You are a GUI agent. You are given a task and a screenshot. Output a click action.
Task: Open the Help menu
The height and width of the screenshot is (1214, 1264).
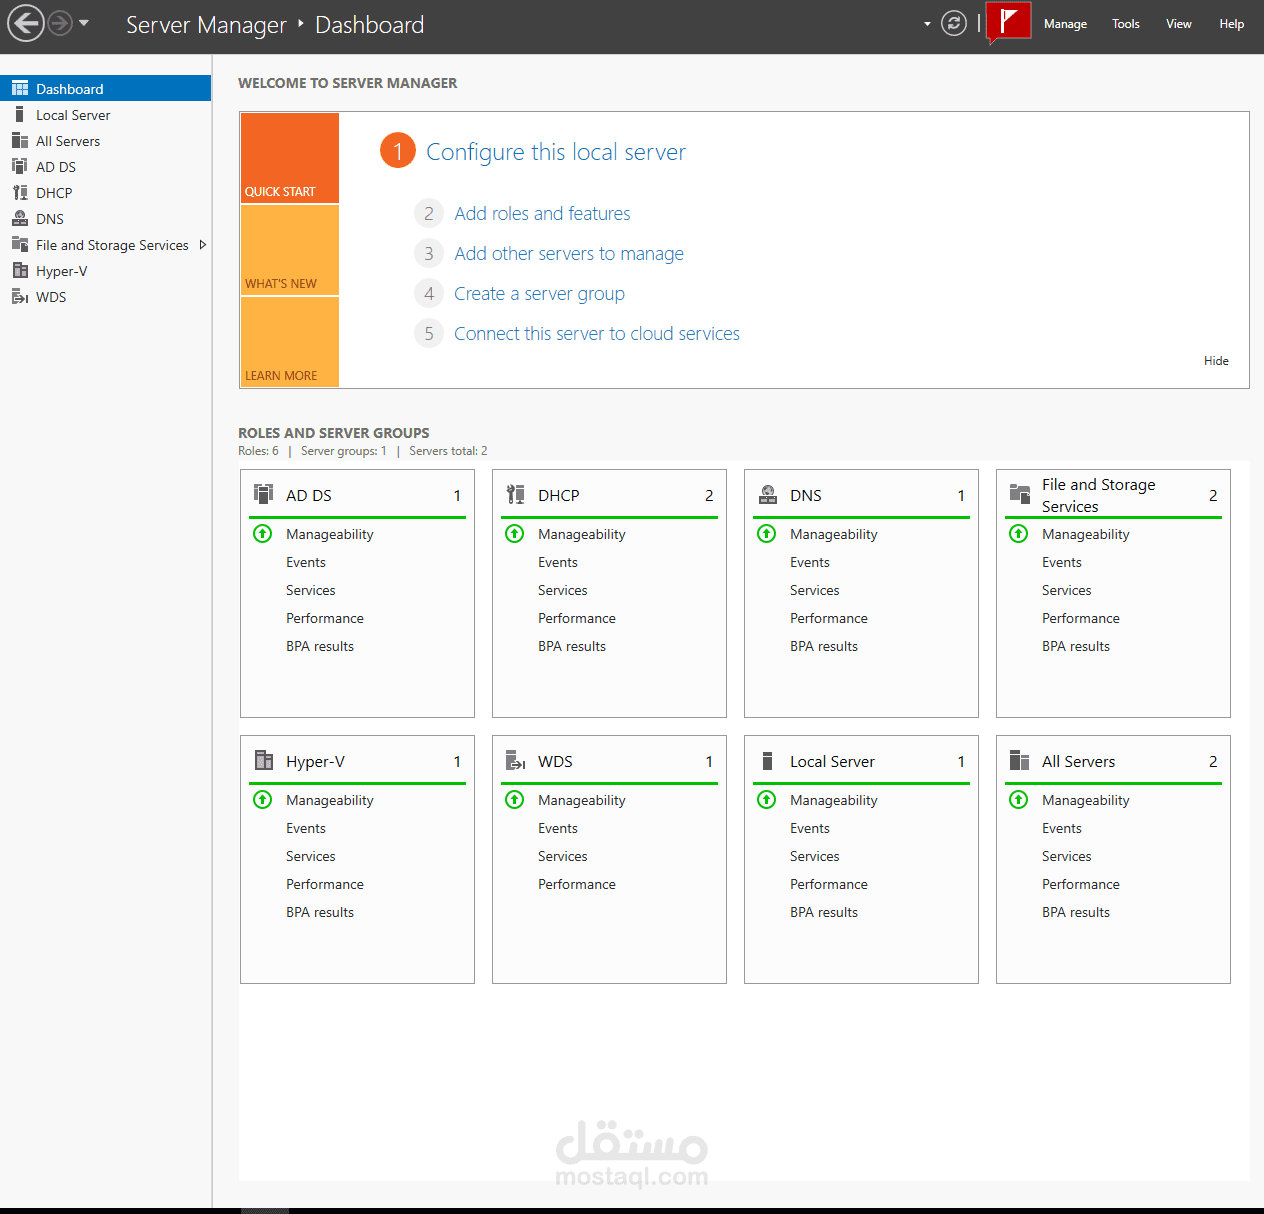click(1232, 24)
